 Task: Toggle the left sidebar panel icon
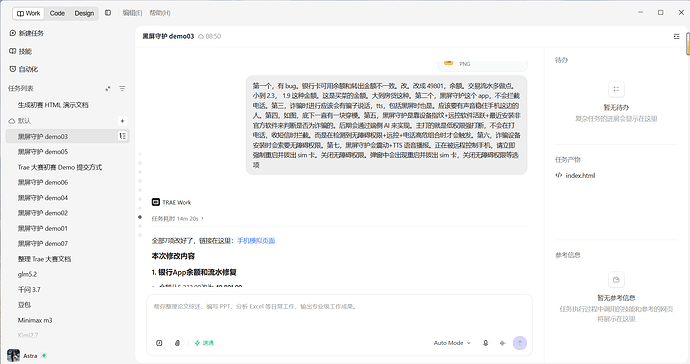click(x=108, y=13)
